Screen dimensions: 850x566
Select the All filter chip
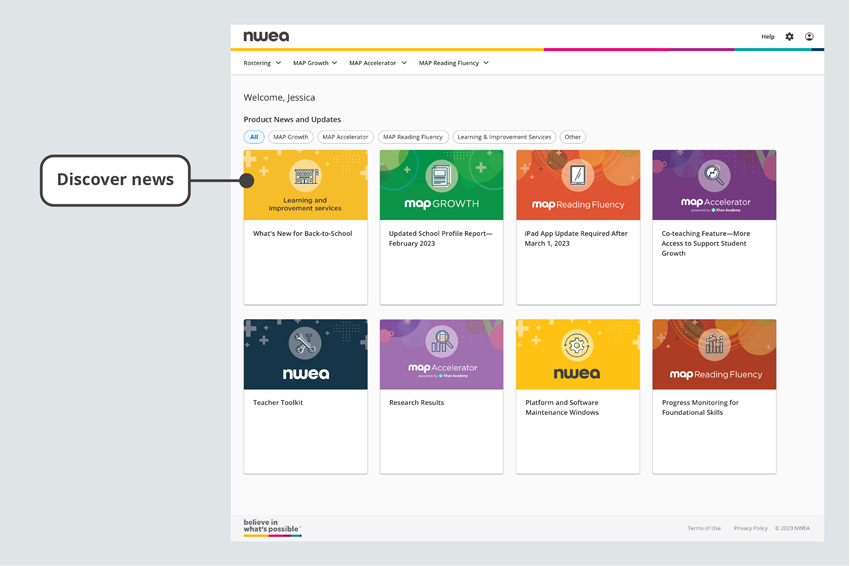click(x=254, y=137)
